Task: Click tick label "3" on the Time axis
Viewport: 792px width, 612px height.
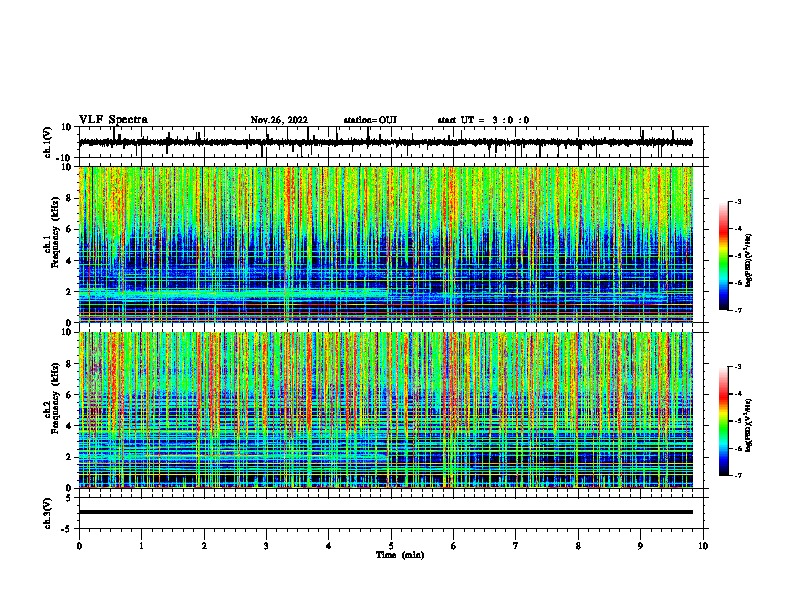Action: 266,546
